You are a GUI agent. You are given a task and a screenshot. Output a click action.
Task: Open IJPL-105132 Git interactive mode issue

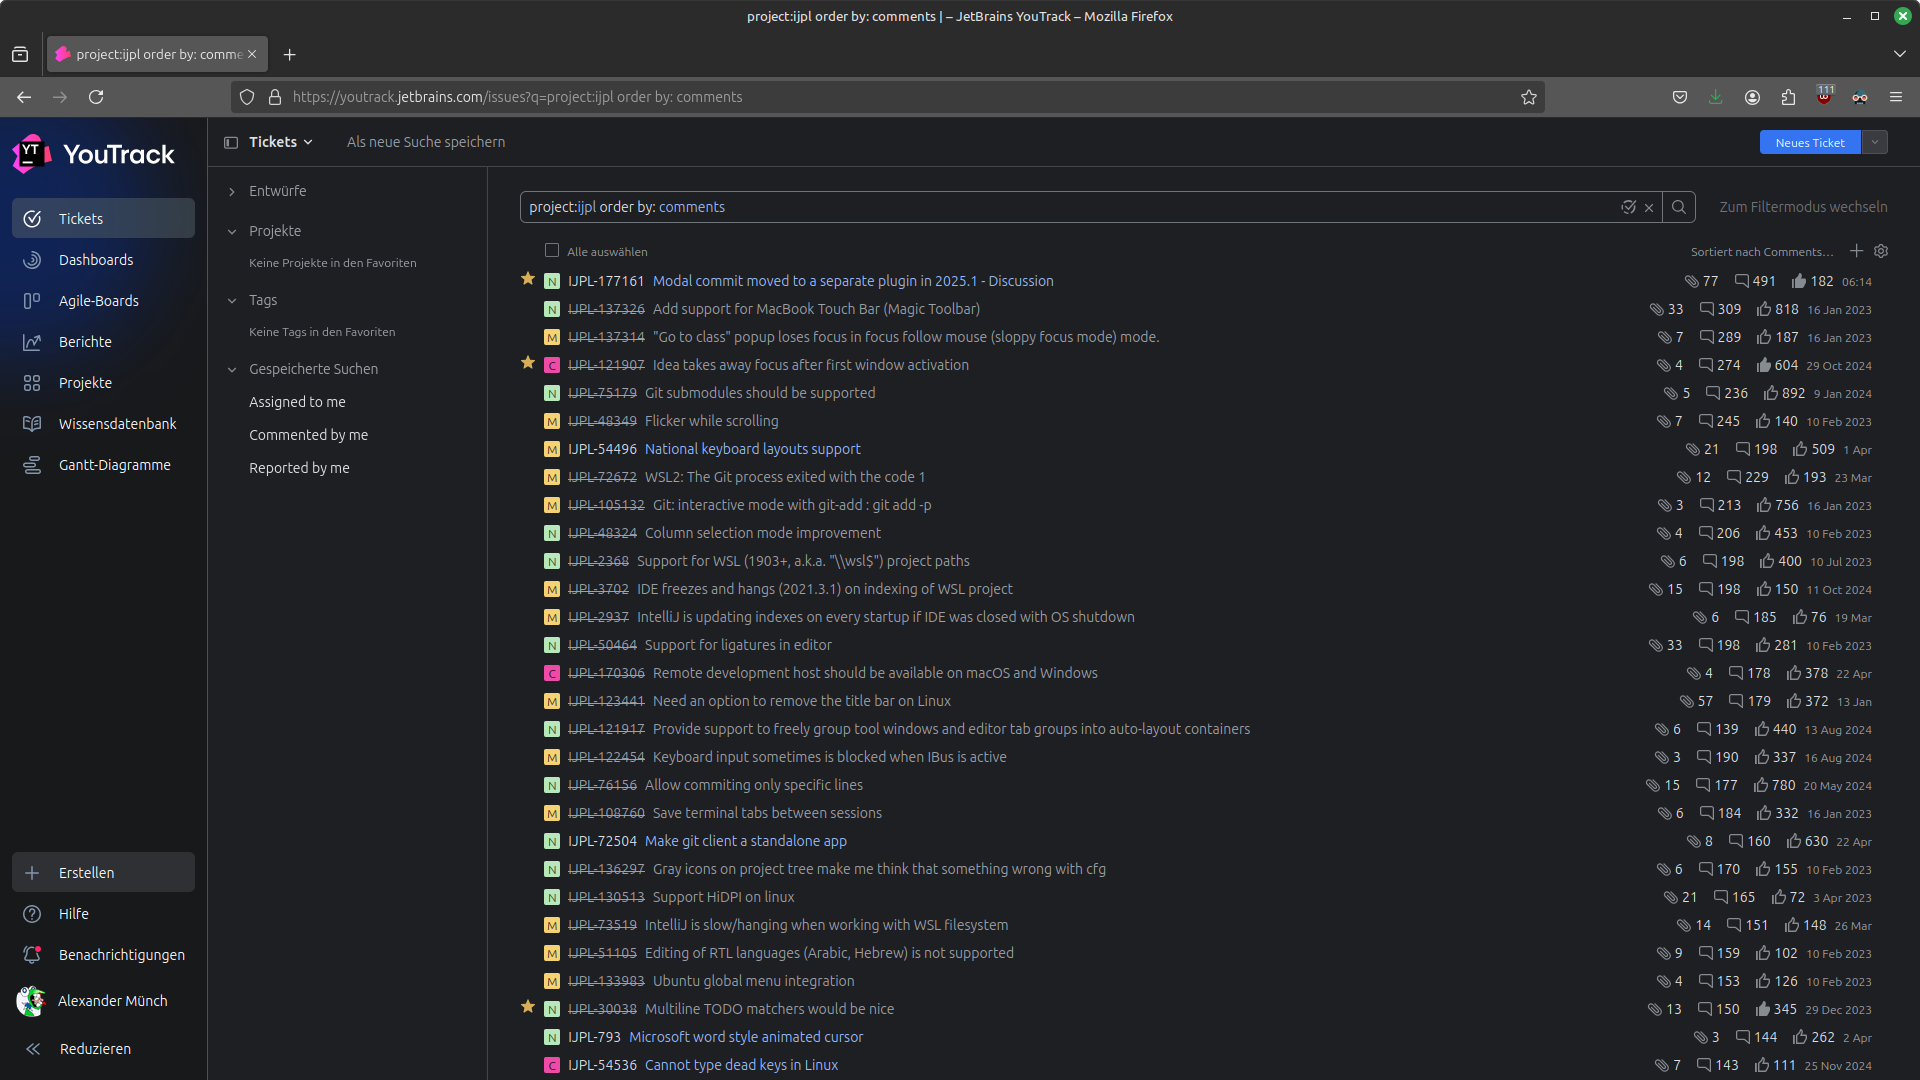coord(791,505)
